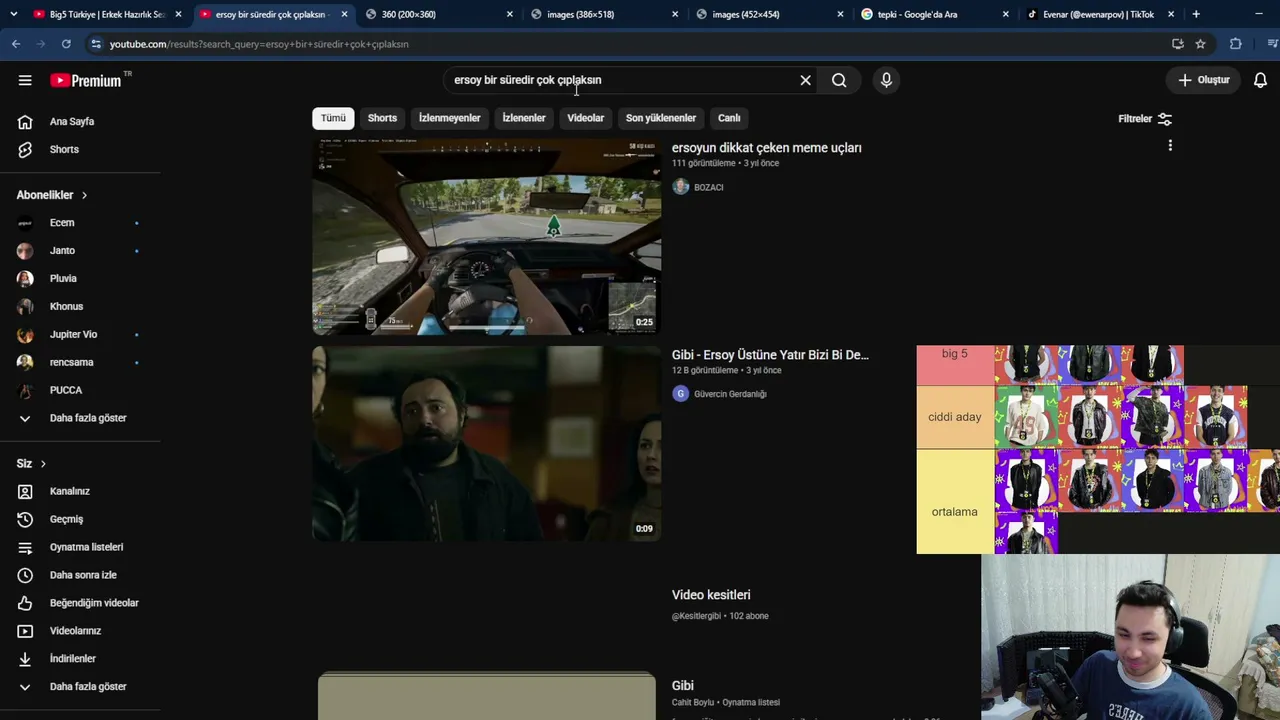This screenshot has height=720, width=1280.
Task: Expand the Abonelikler section
Action: (x=52, y=195)
